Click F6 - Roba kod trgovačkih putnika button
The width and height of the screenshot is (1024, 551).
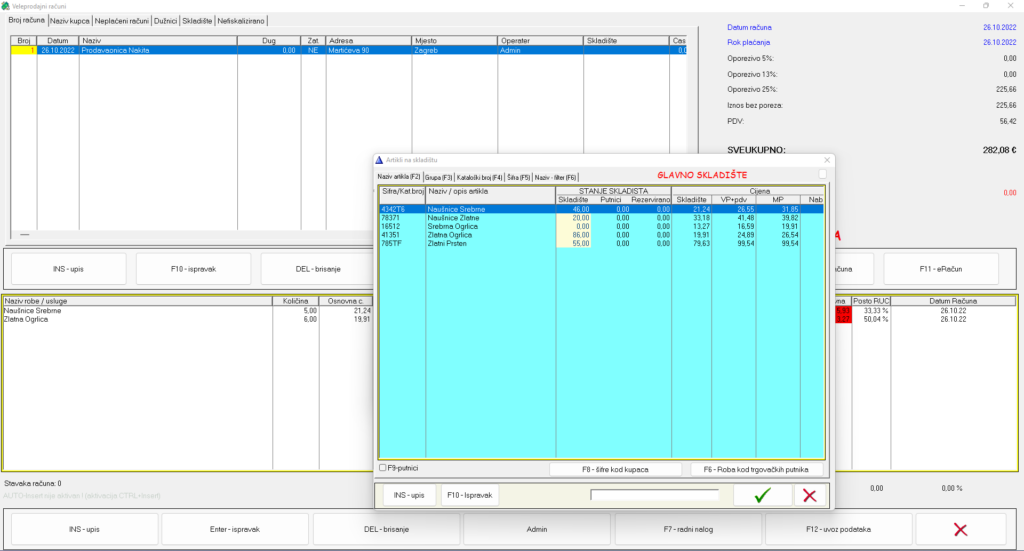tap(756, 469)
